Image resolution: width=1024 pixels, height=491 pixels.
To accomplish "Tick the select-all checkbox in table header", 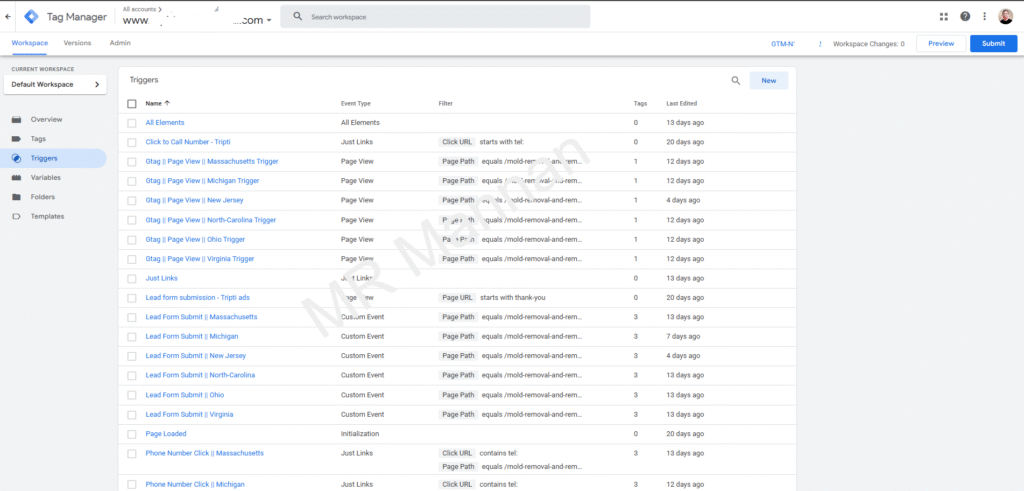I will tap(132, 103).
